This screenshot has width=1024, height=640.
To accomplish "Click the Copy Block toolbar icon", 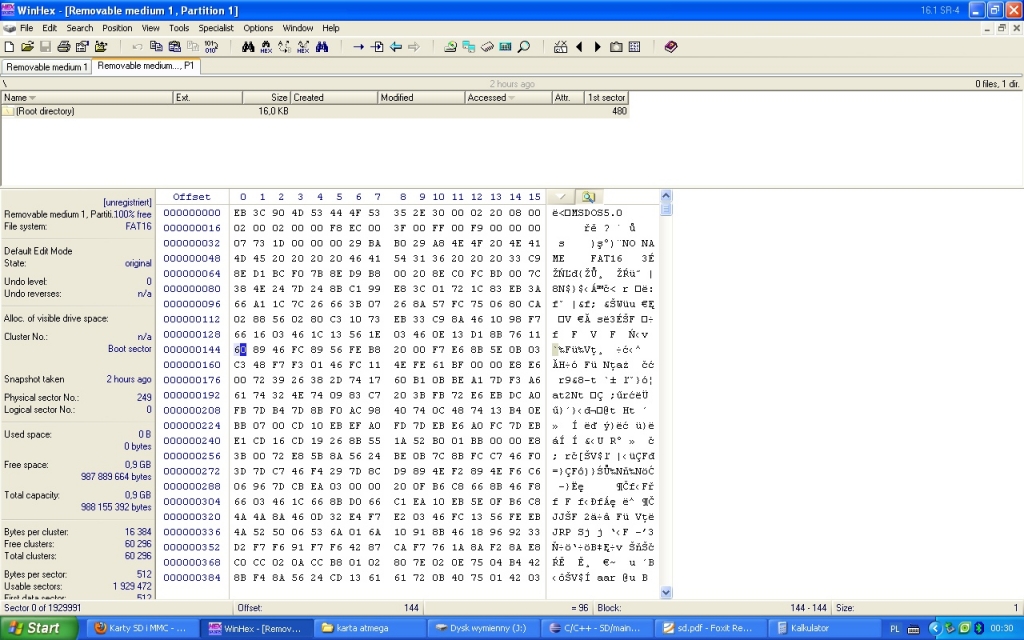I will pos(156,46).
